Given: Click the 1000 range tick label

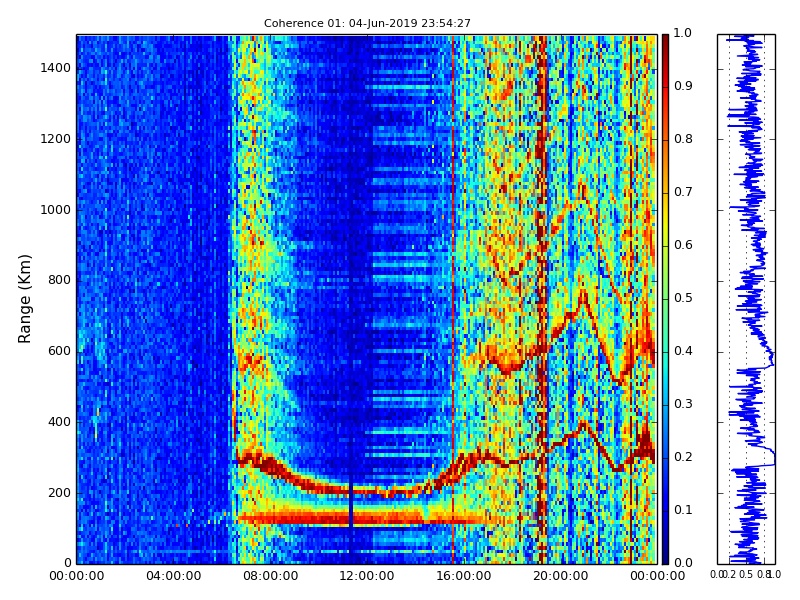Looking at the screenshot, I should coord(55,210).
